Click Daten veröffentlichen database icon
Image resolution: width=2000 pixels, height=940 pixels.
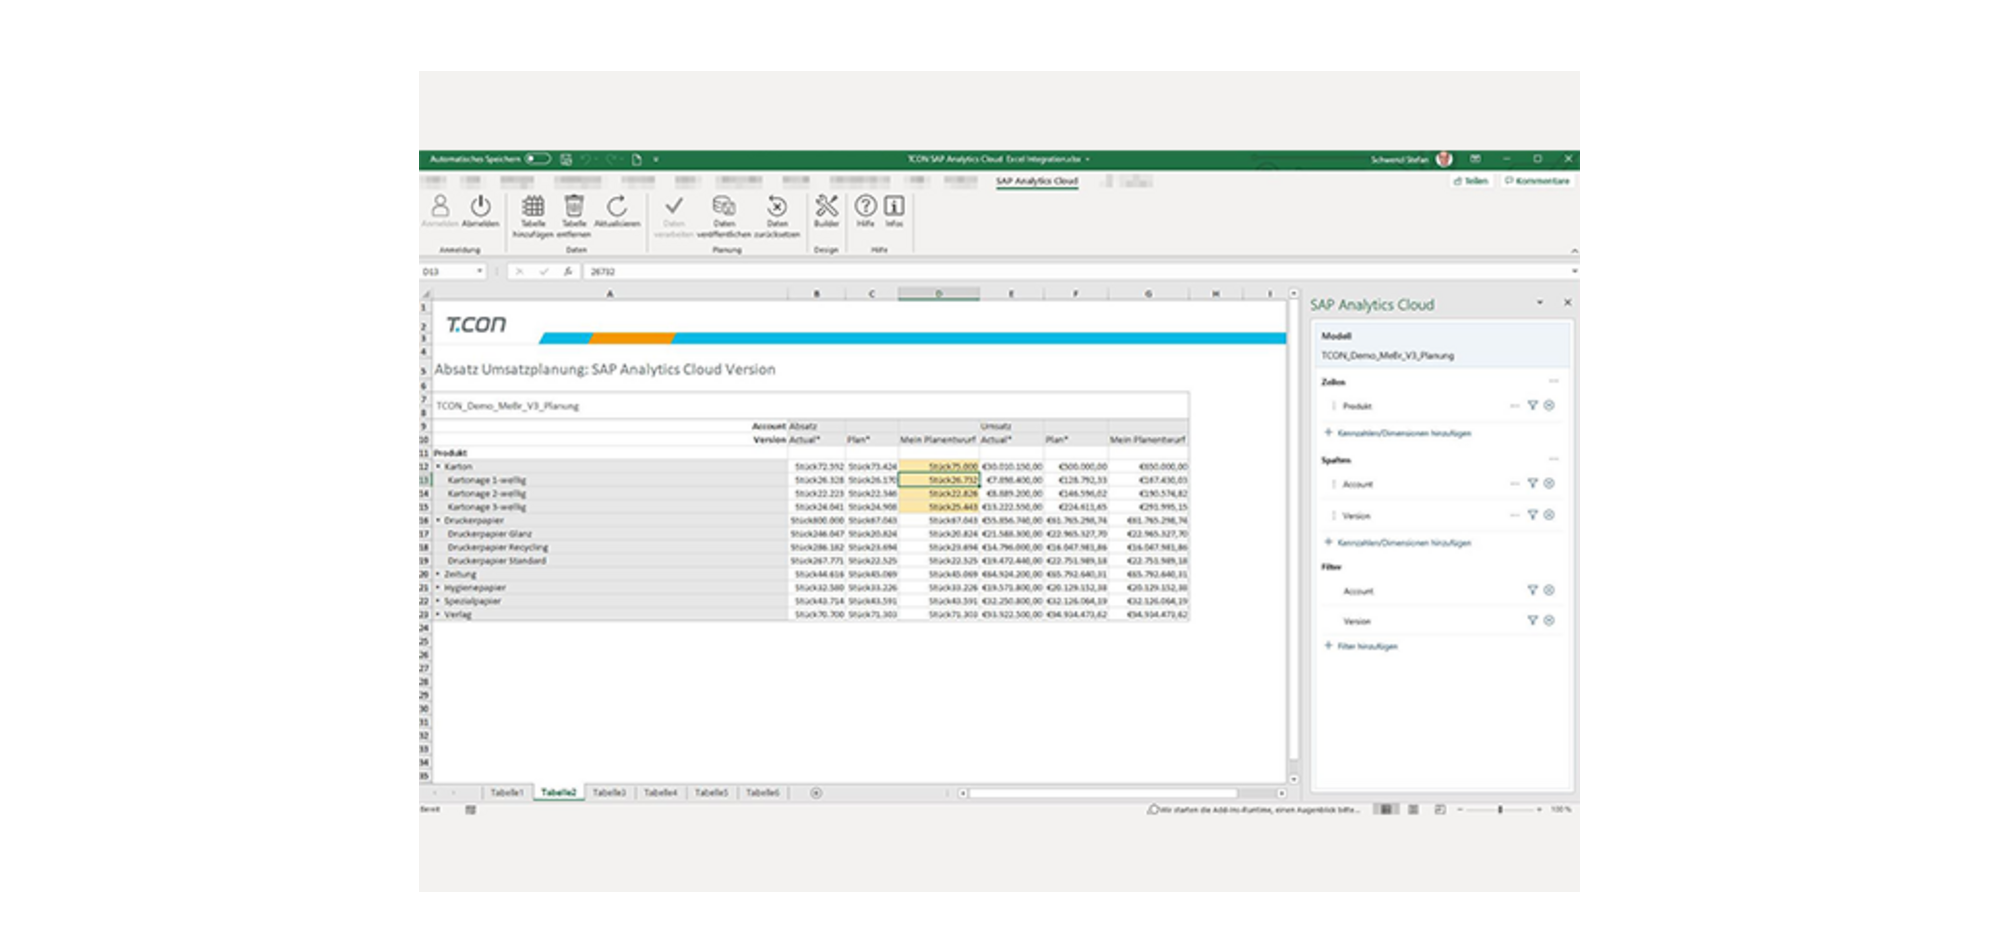tap(724, 205)
